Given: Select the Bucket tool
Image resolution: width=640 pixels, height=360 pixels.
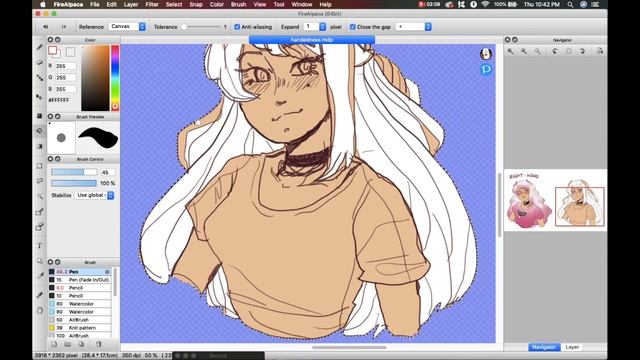Looking at the screenshot, I should point(40,131).
